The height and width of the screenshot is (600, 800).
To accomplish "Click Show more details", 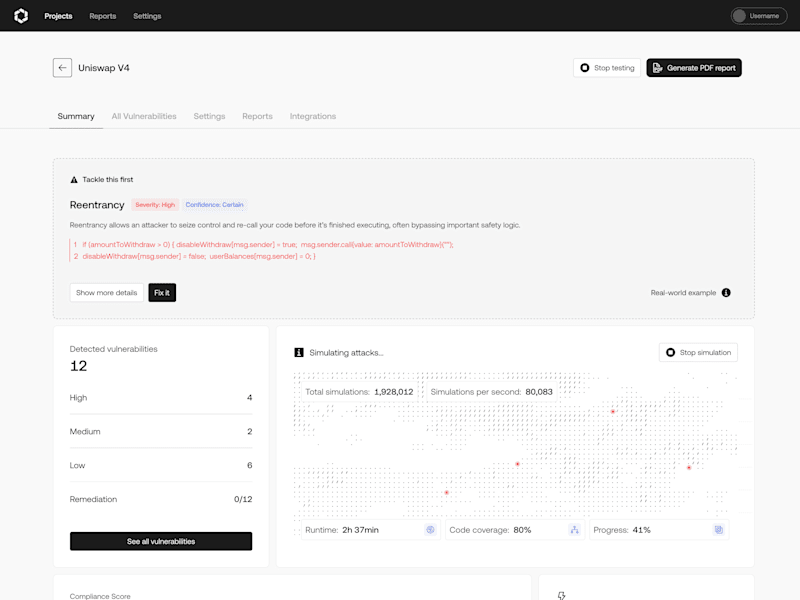I will [x=107, y=292].
